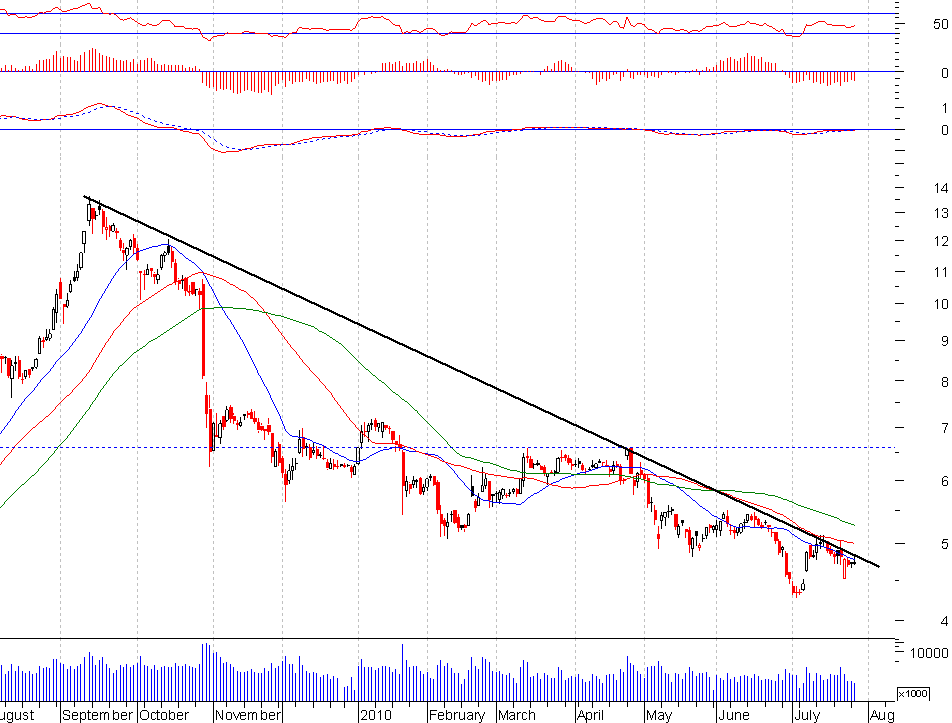Click the 'October' month label on time axis
Image resolution: width=952 pixels, height=723 pixels.
(164, 715)
